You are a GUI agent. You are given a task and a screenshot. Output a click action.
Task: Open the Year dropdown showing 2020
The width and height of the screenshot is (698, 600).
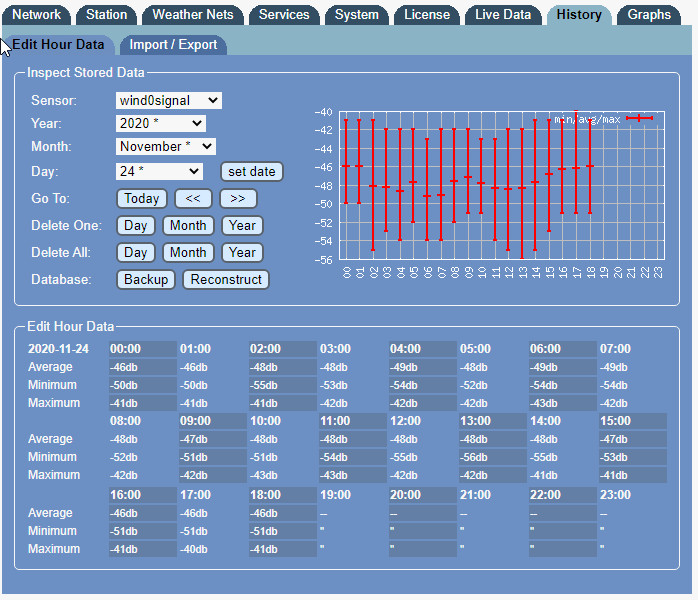pos(161,123)
